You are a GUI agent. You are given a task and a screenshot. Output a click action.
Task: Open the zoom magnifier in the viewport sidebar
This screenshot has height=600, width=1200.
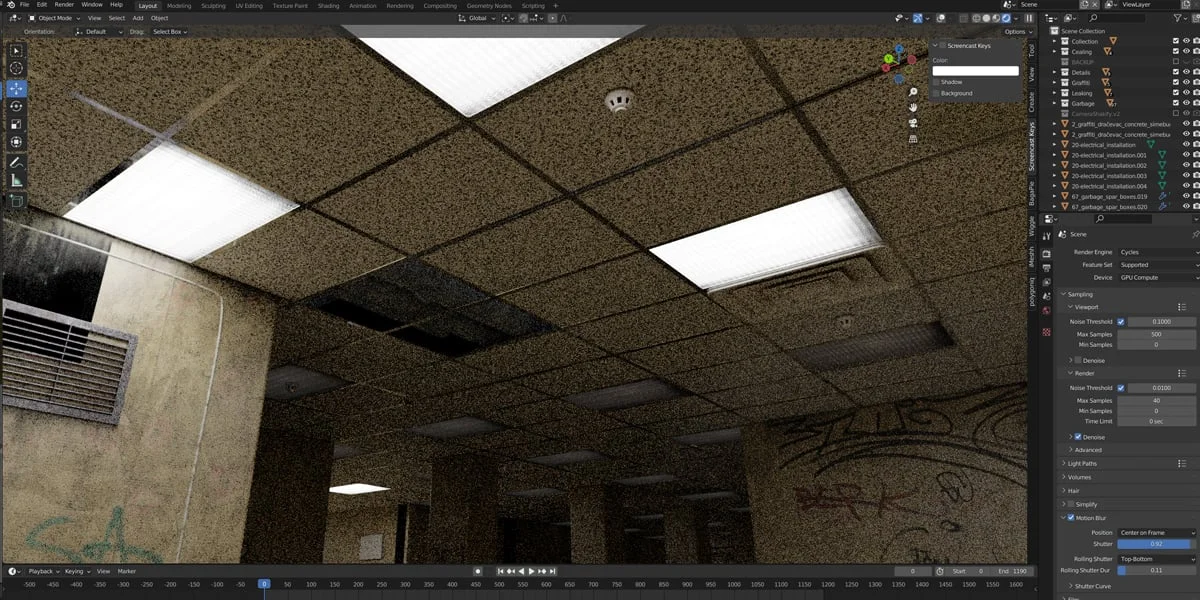coord(913,92)
